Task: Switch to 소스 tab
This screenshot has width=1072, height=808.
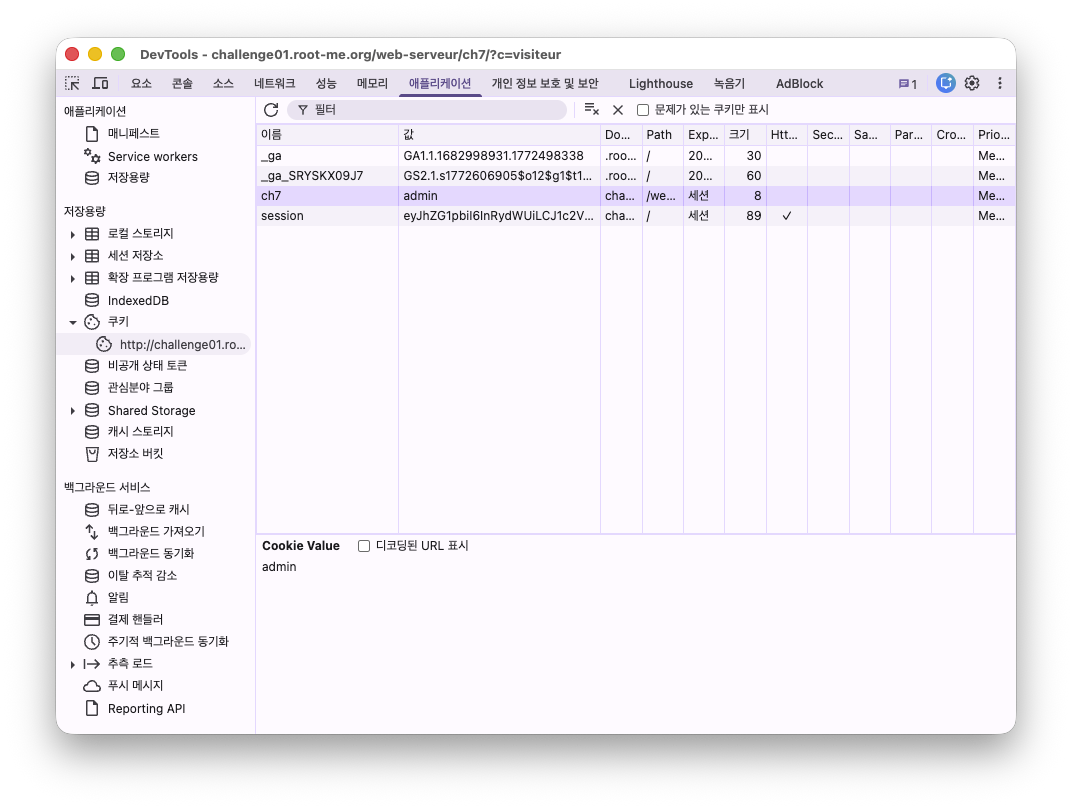Action: point(223,83)
